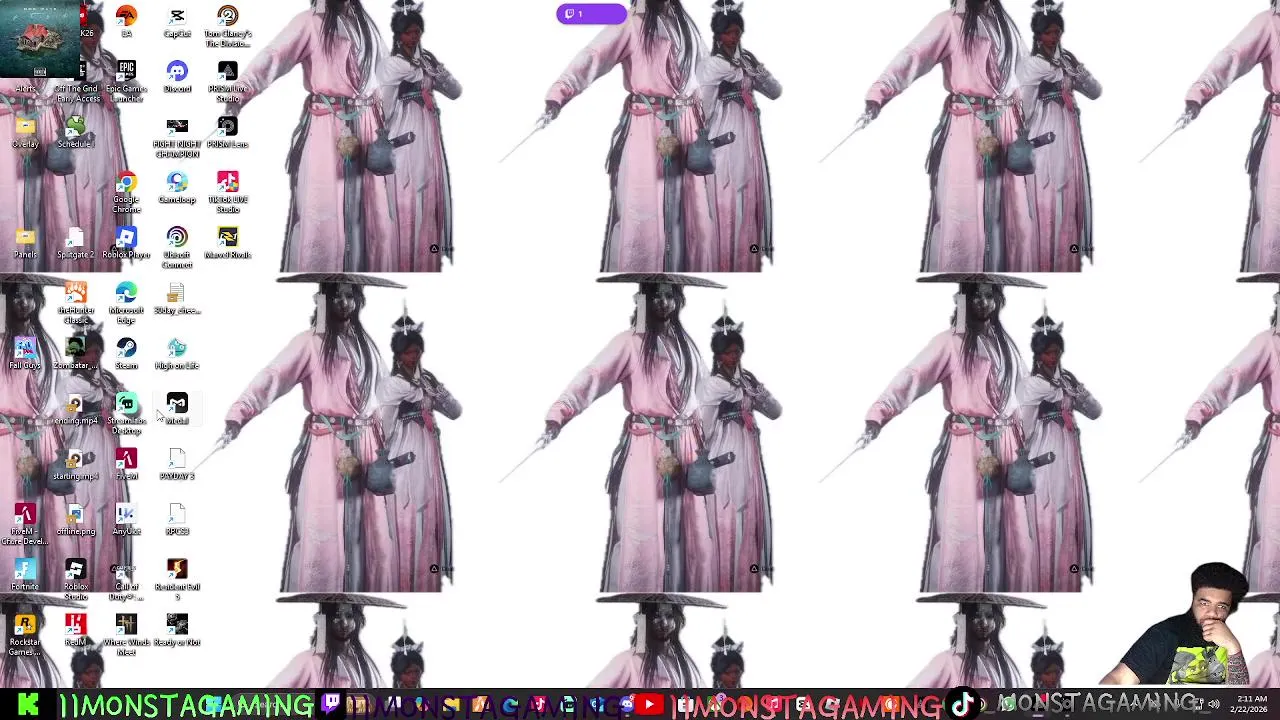
Task: Open FiveM - Cfx.re Development shortcut
Action: point(25,524)
